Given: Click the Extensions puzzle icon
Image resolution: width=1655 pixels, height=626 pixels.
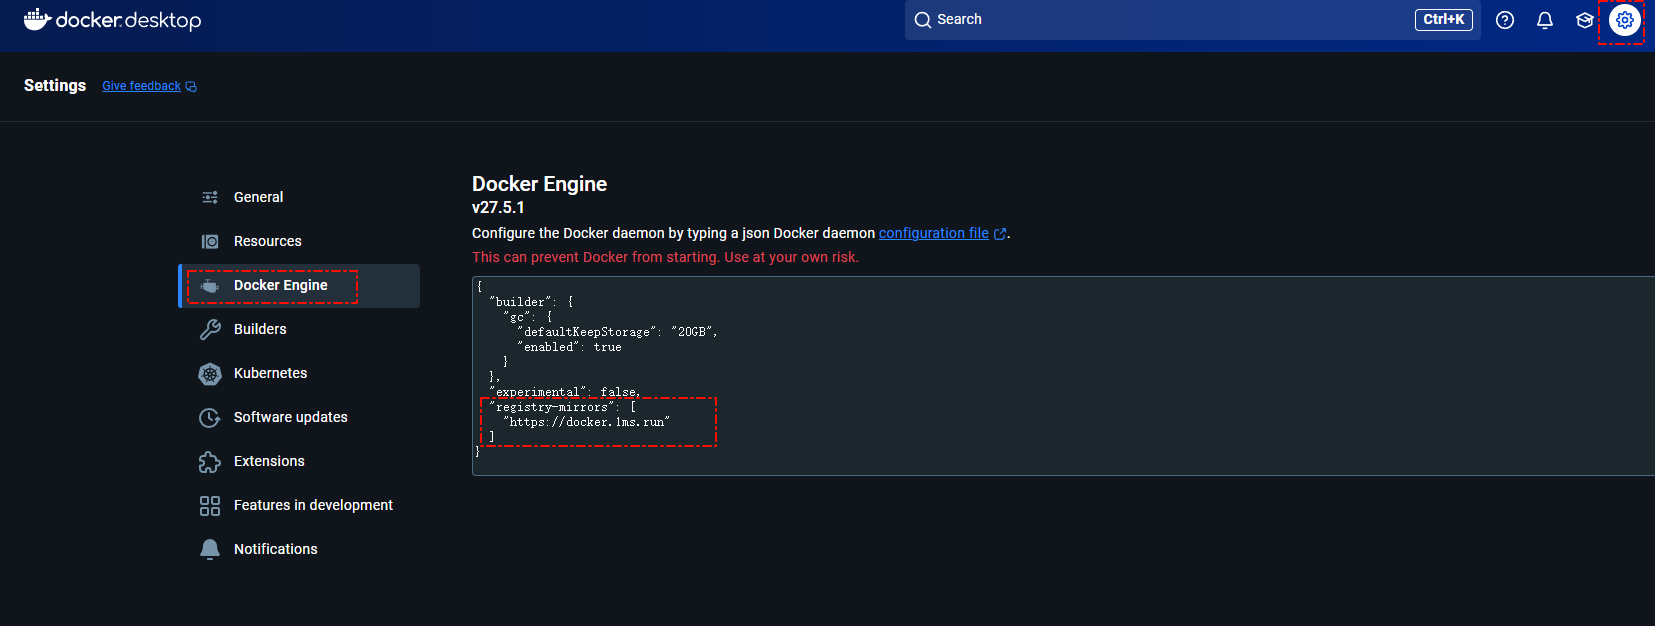Looking at the screenshot, I should point(210,462).
